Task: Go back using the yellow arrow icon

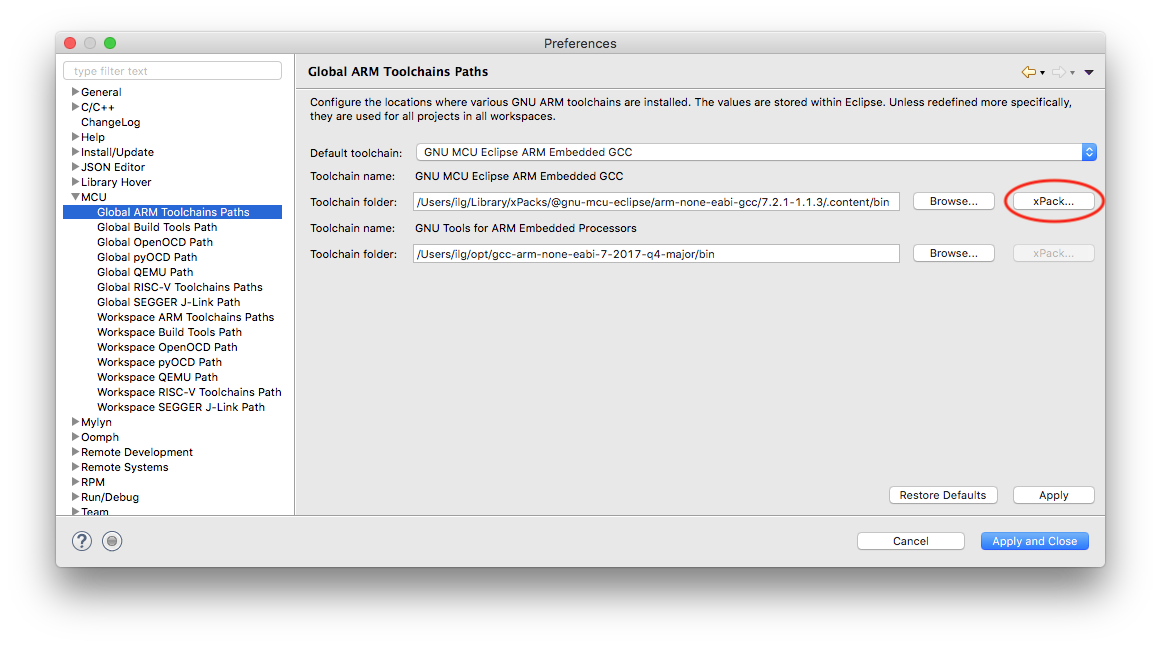Action: 1028,72
